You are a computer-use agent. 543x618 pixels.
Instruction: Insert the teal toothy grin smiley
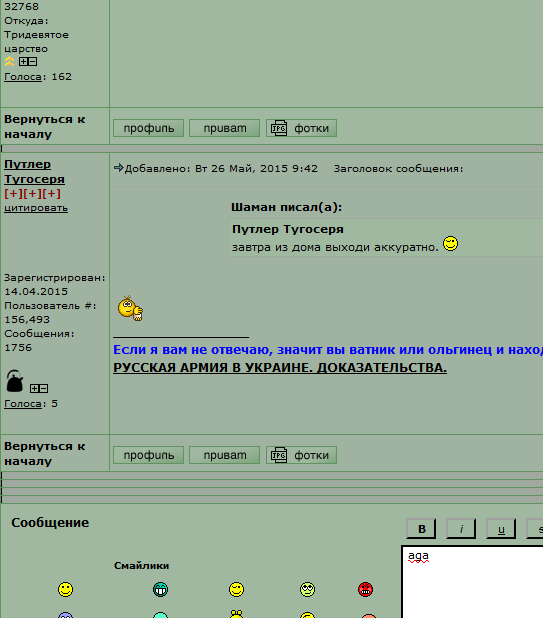[160, 590]
